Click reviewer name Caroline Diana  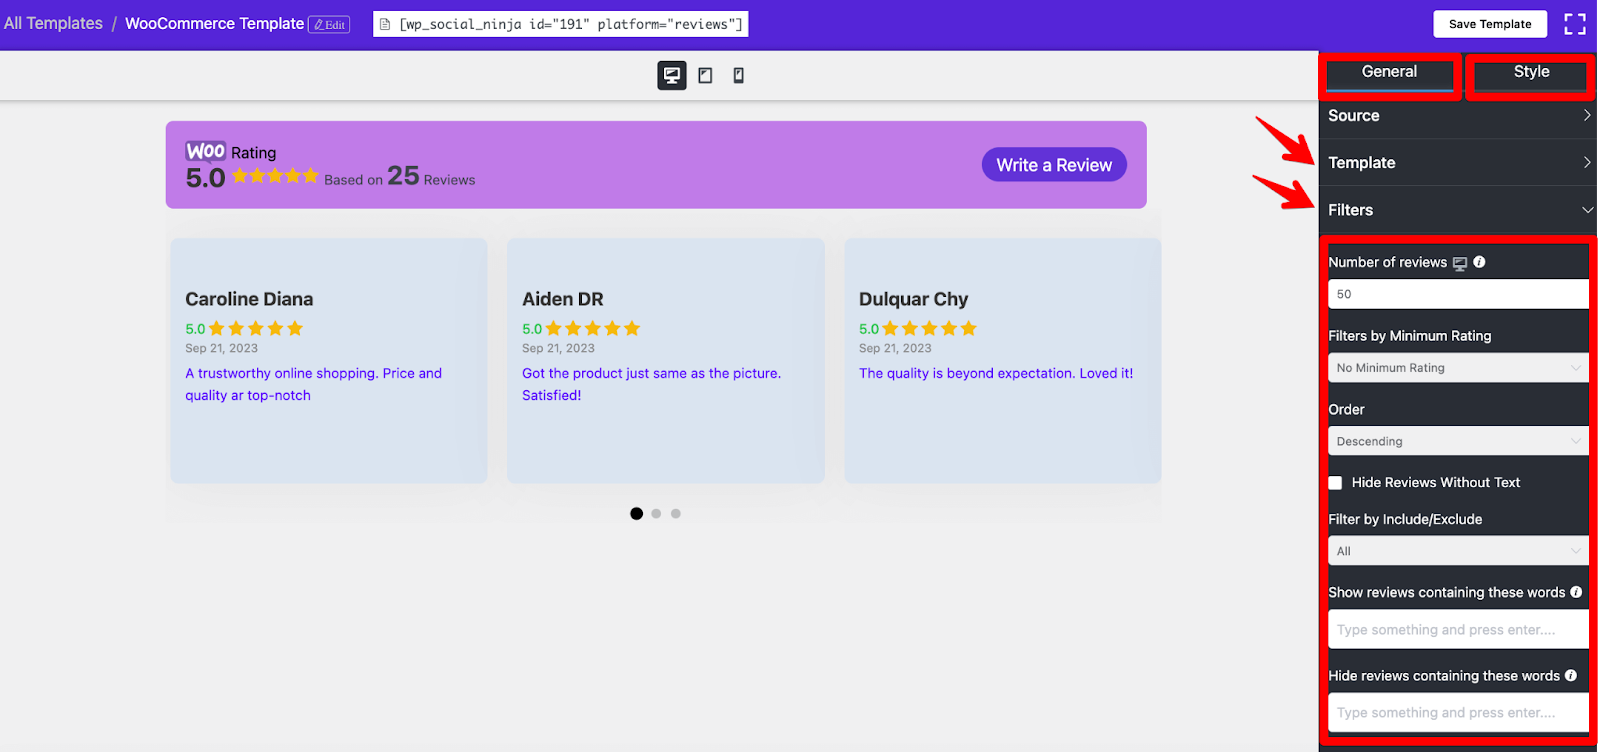[249, 299]
